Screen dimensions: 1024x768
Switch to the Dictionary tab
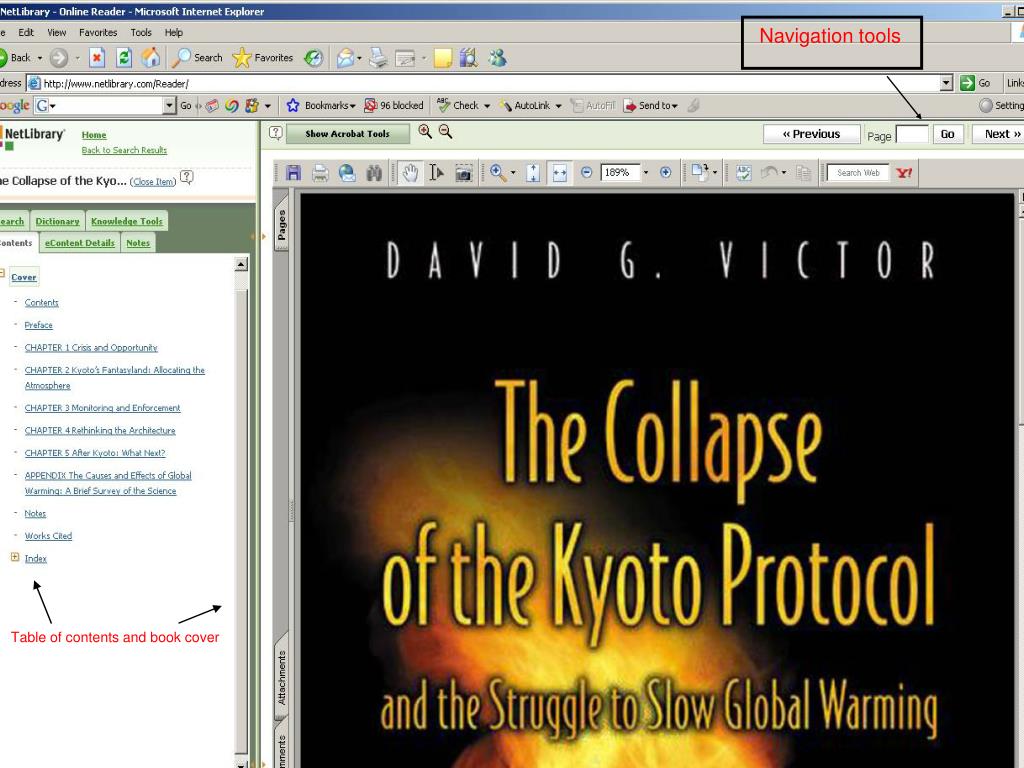click(57, 221)
